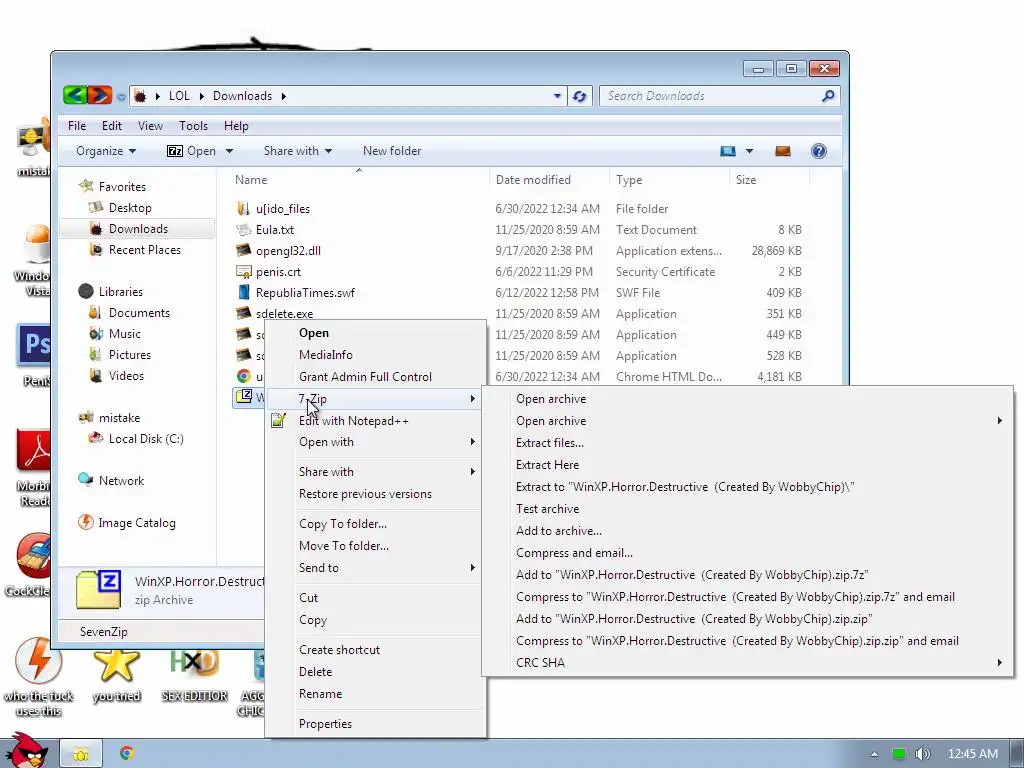
Task: Select Local Disk (C:) in sidebar
Action: pyautogui.click(x=146, y=439)
